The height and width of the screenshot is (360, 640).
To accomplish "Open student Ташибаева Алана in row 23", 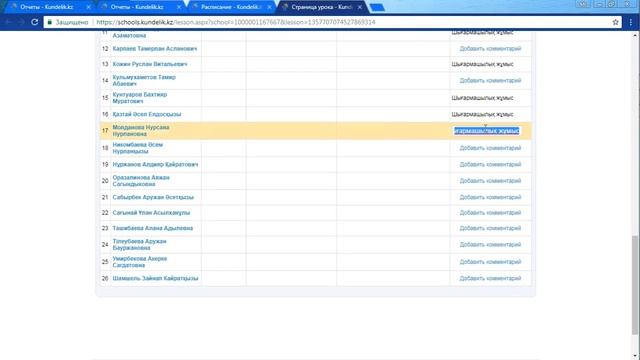I will (x=153, y=228).
